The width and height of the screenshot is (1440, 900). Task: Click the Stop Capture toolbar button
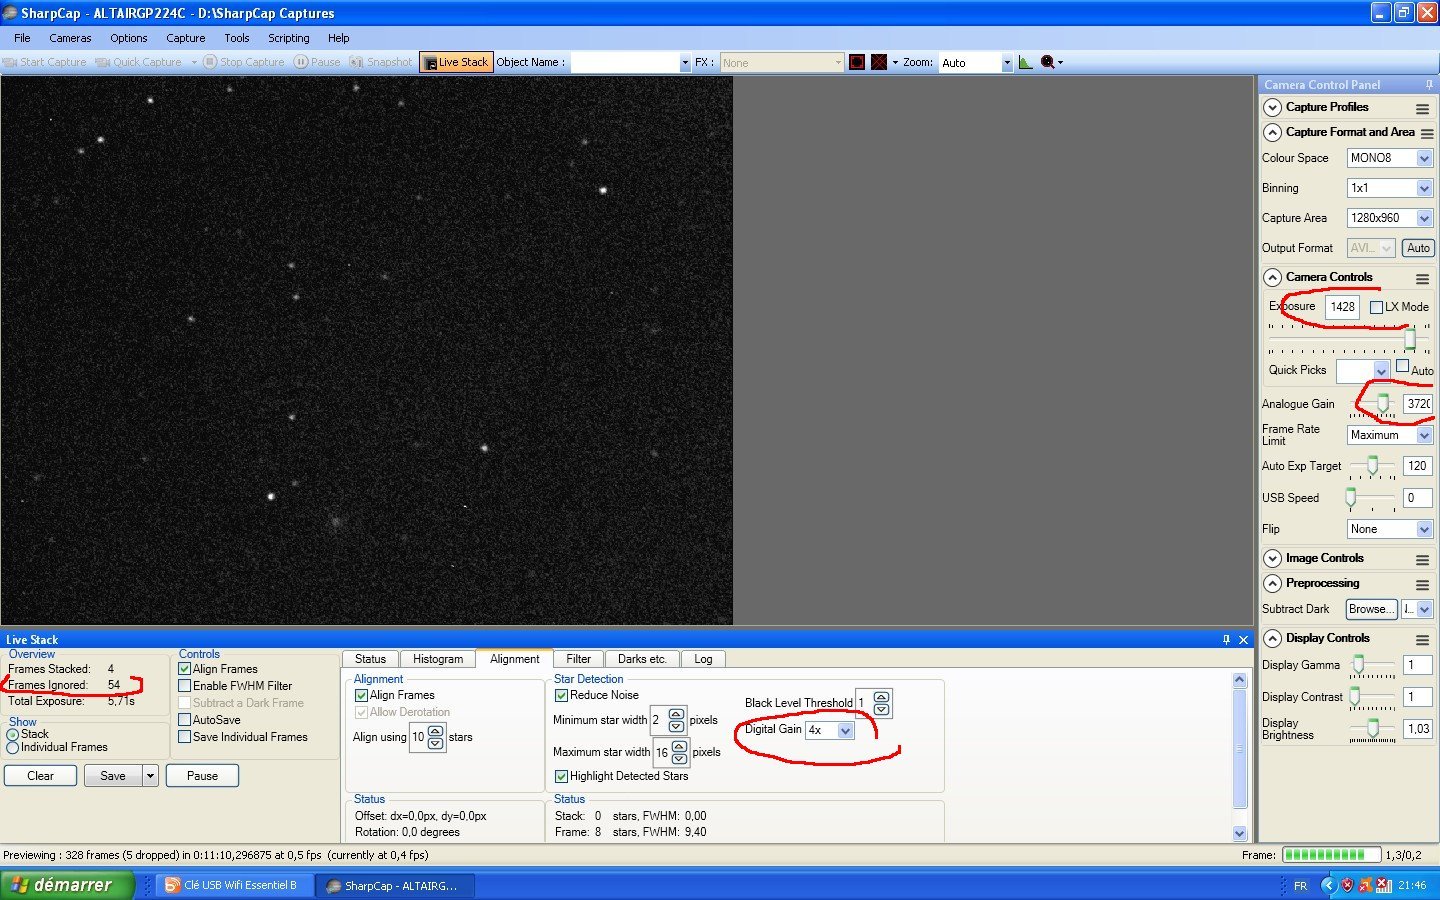[244, 62]
